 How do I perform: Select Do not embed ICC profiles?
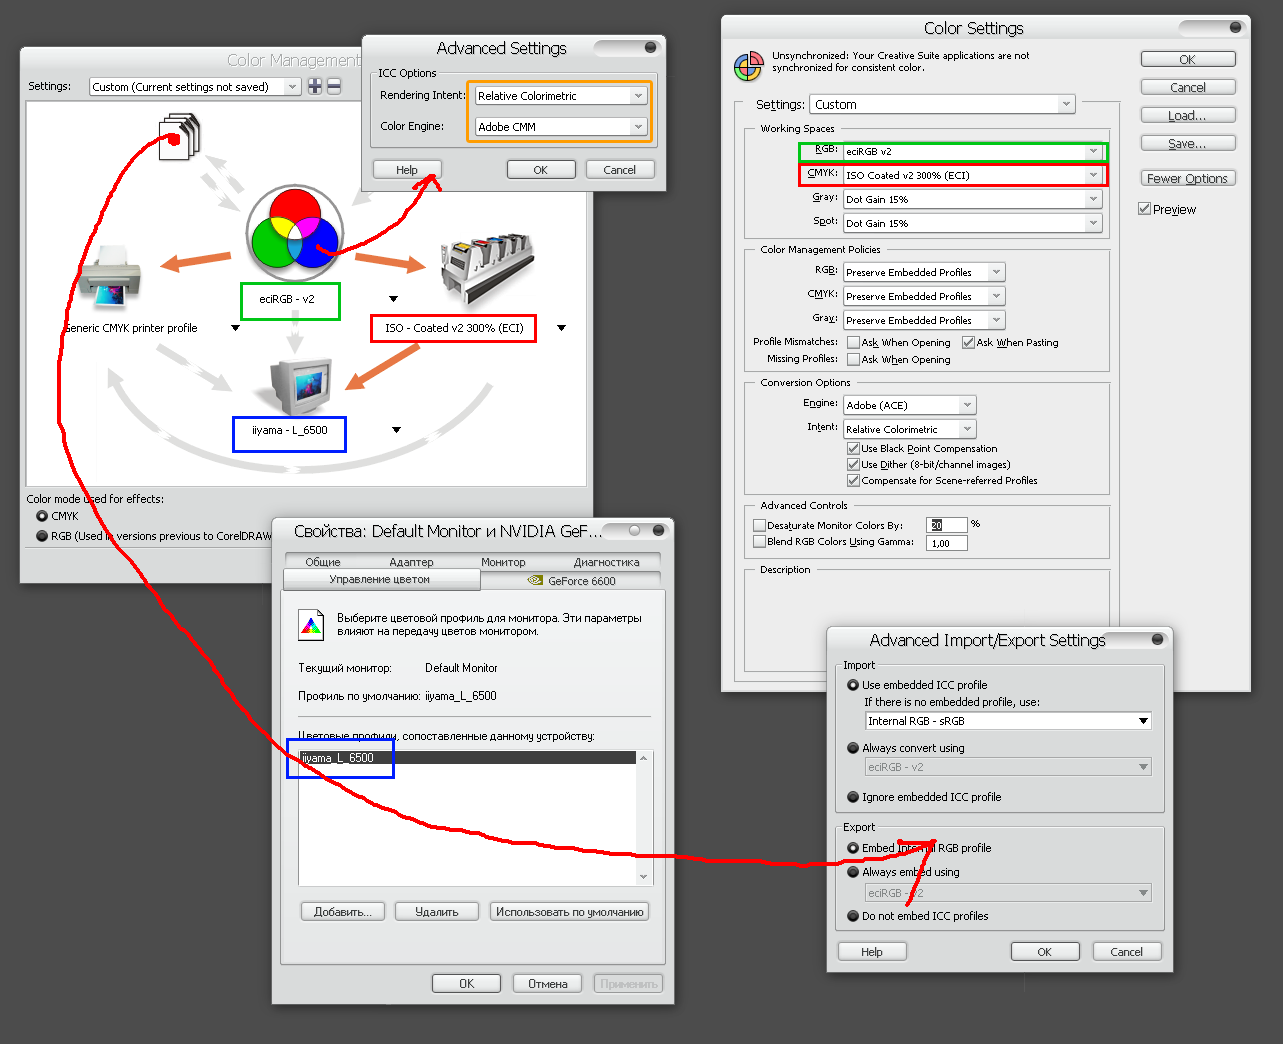pos(853,916)
